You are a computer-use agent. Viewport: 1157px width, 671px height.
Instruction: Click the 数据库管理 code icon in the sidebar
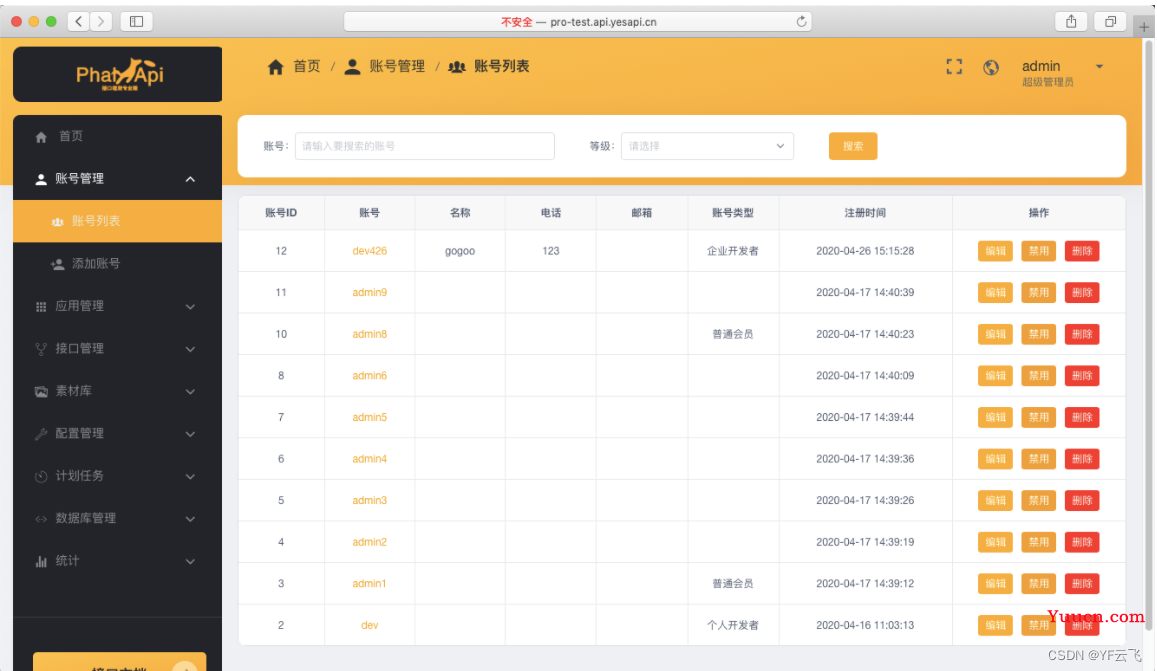41,519
